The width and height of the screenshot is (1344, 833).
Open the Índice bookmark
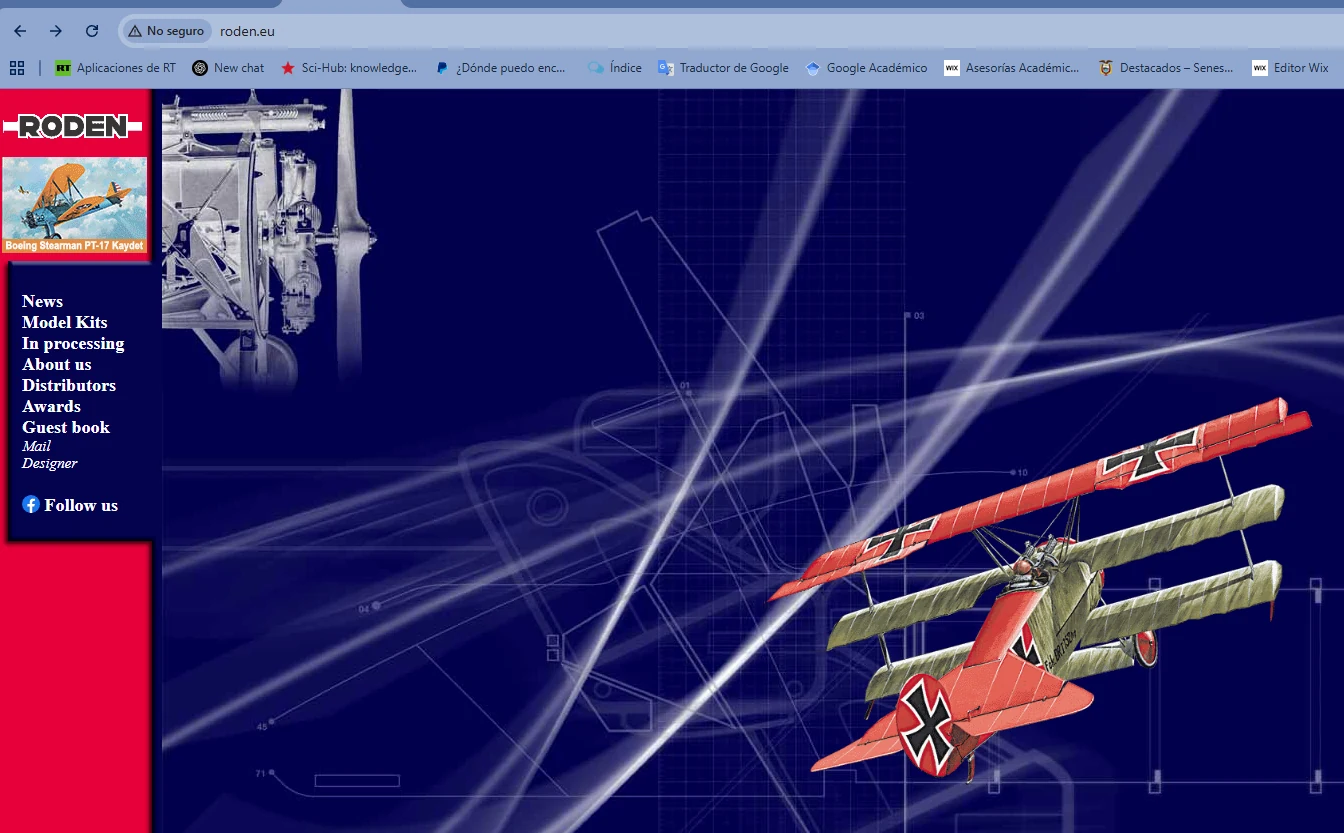pos(615,68)
